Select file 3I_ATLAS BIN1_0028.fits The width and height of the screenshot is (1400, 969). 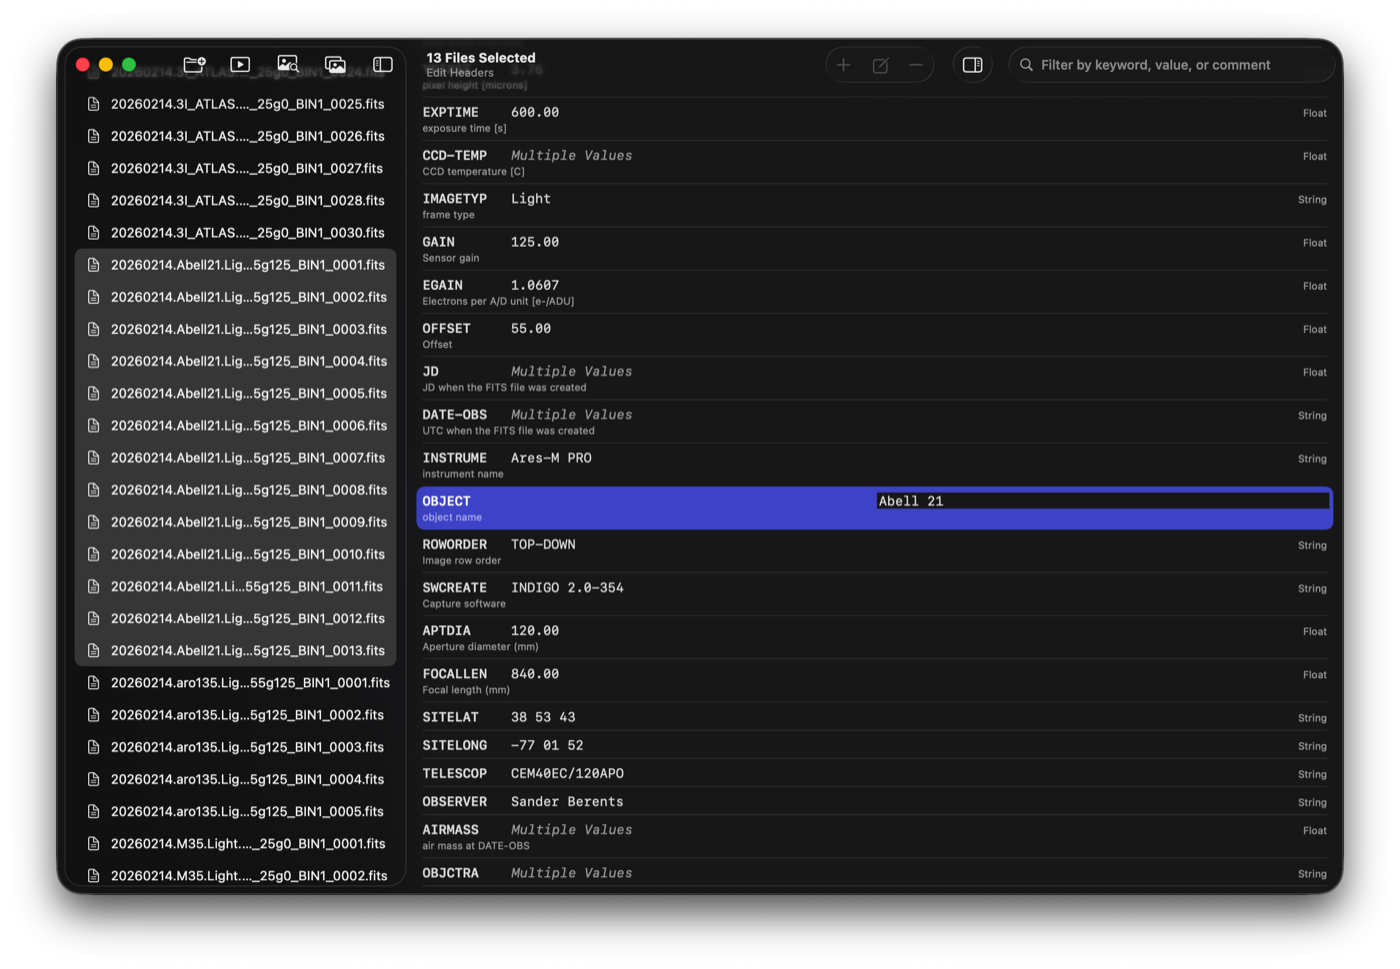(x=236, y=200)
